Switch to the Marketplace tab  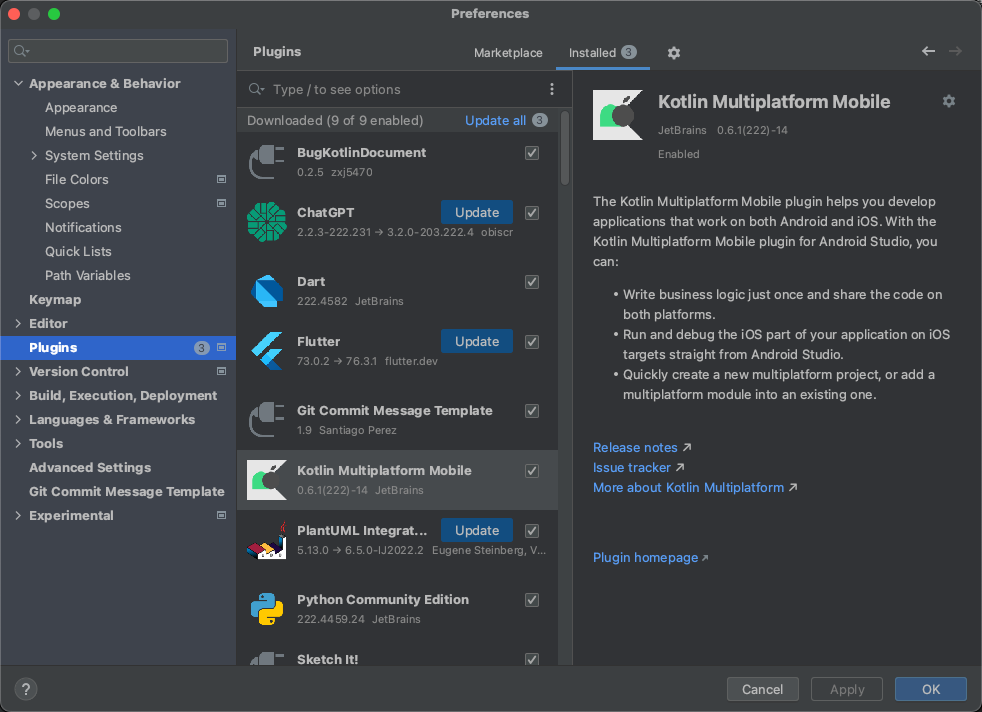point(508,53)
